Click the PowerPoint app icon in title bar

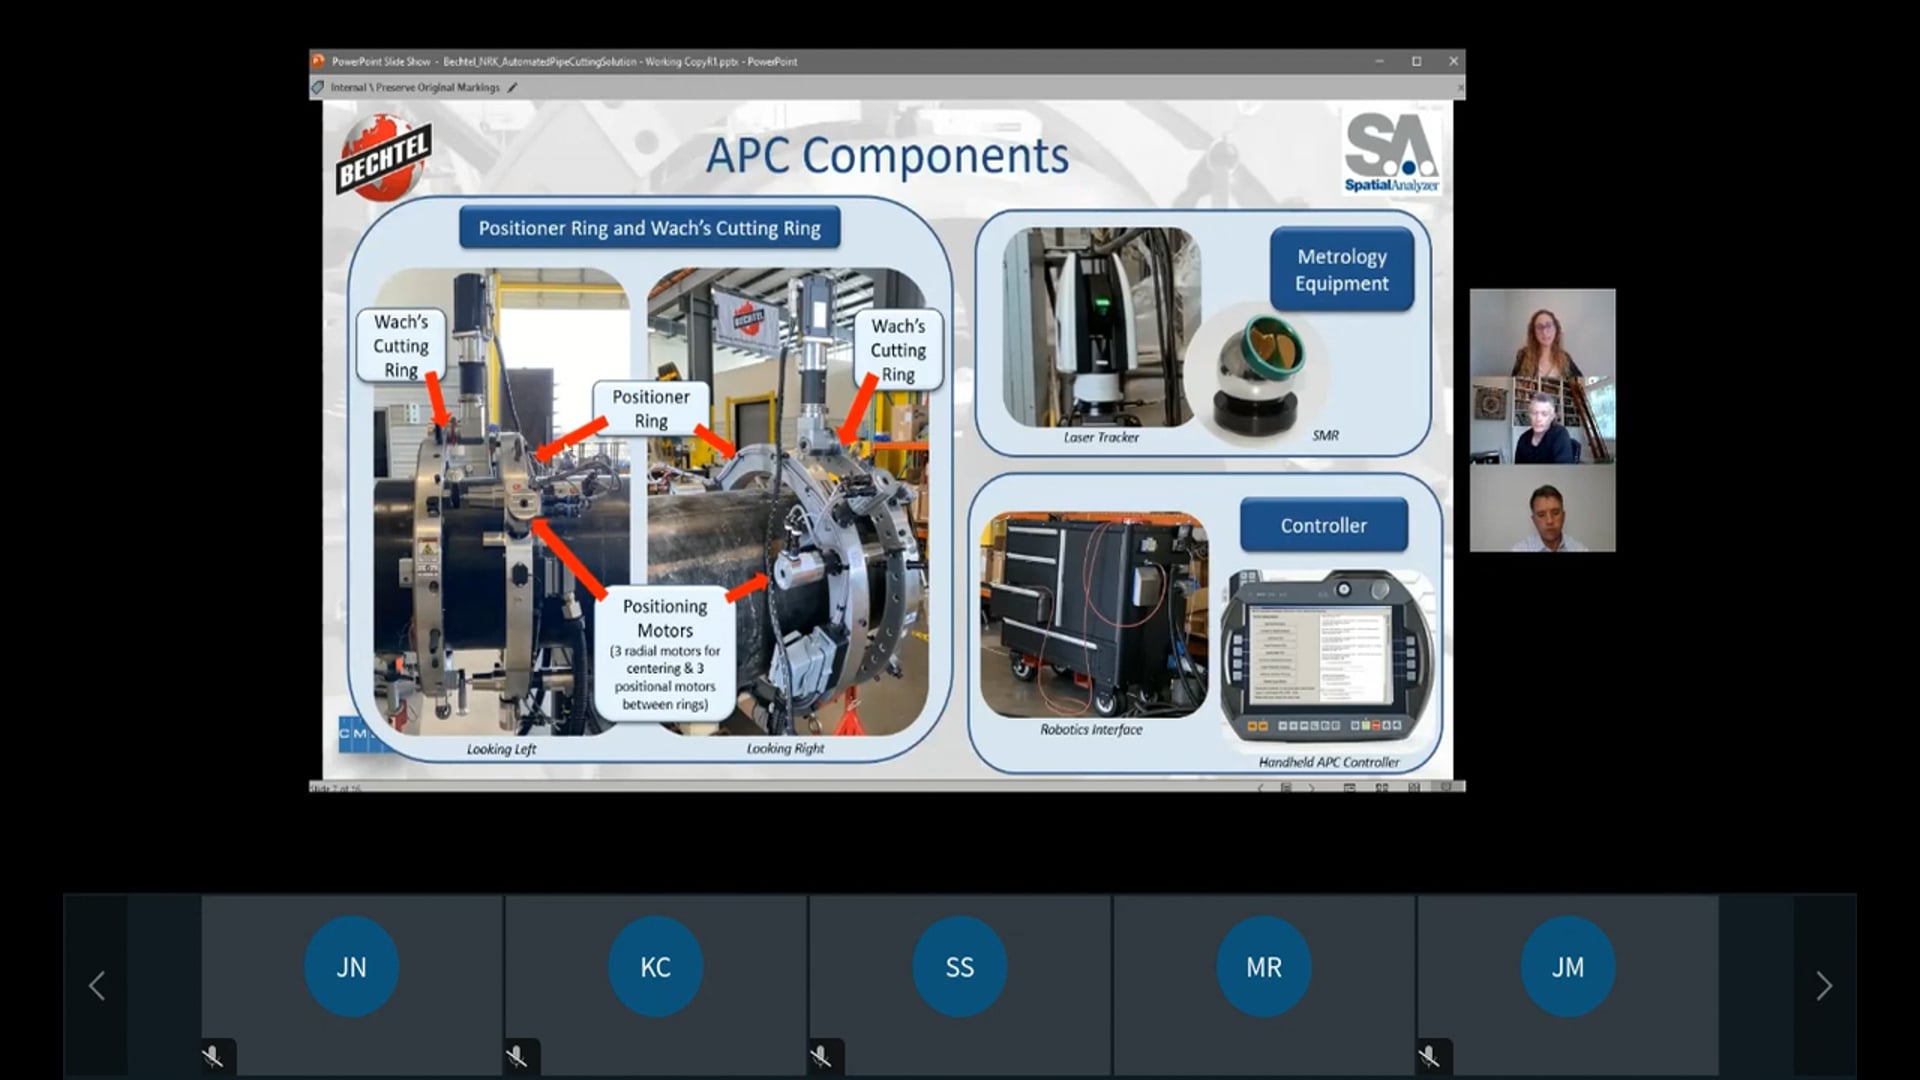point(318,61)
